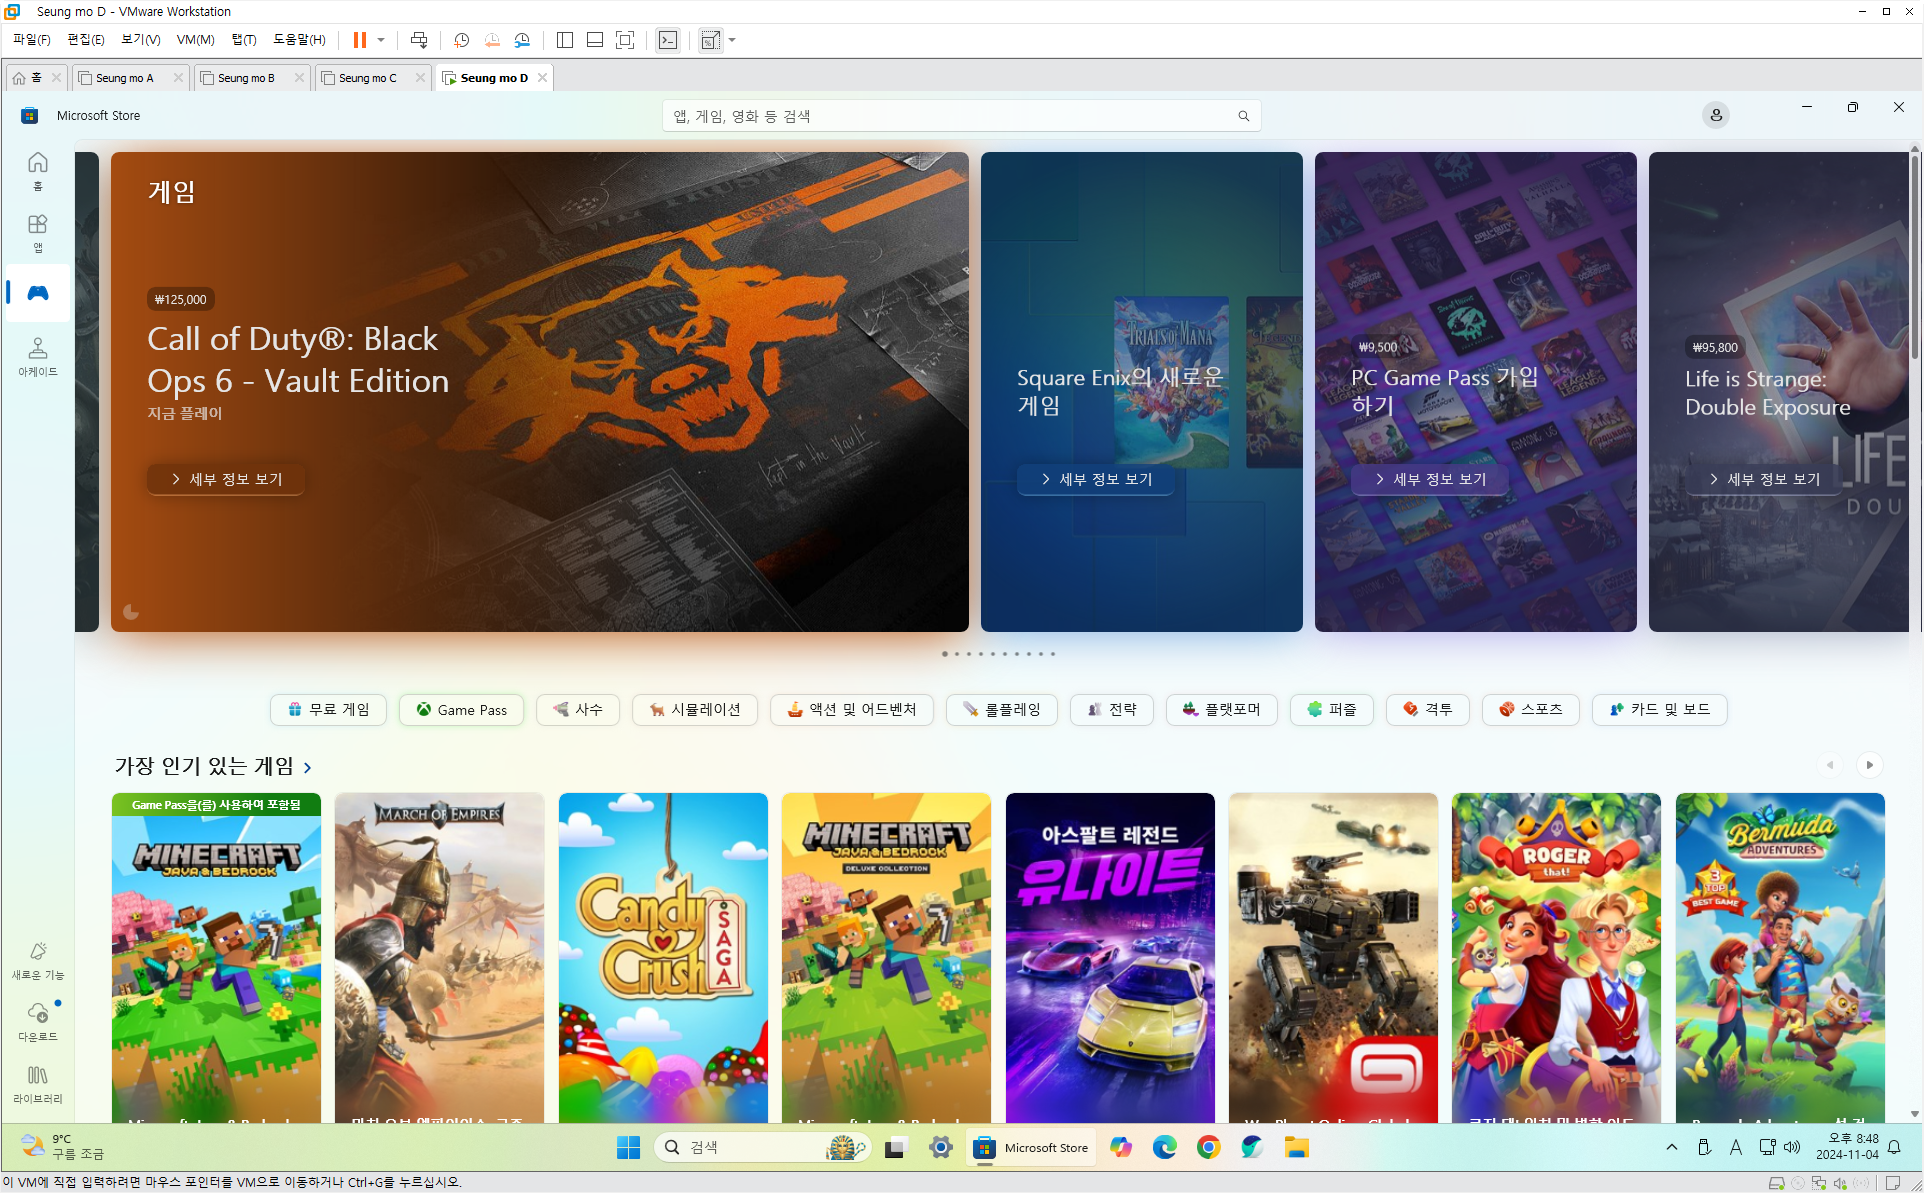
Task: Open the VM(M) menu
Action: [195, 40]
